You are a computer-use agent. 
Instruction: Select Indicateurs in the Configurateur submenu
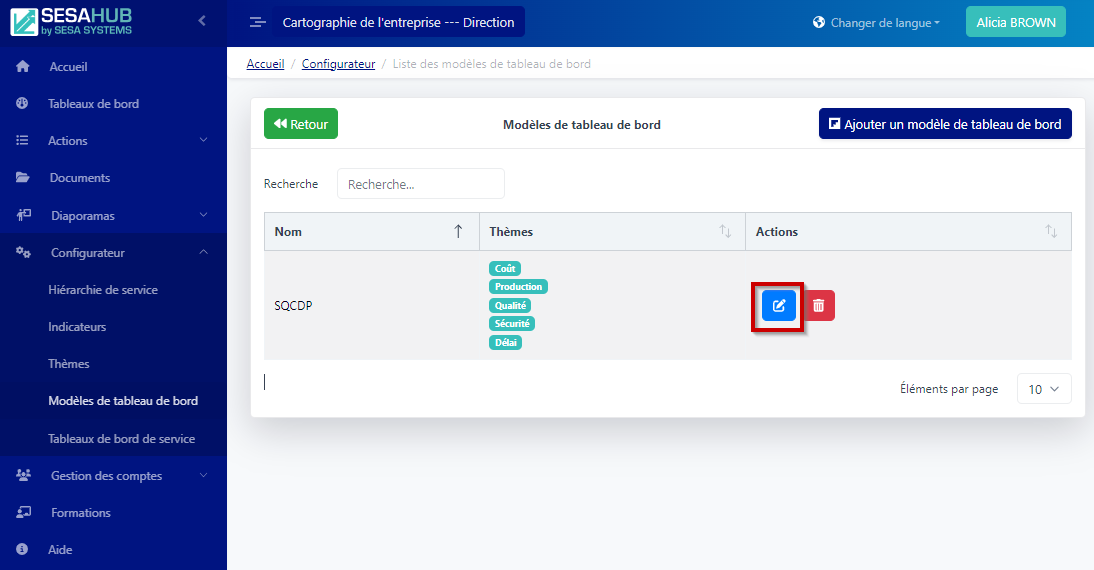(77, 327)
